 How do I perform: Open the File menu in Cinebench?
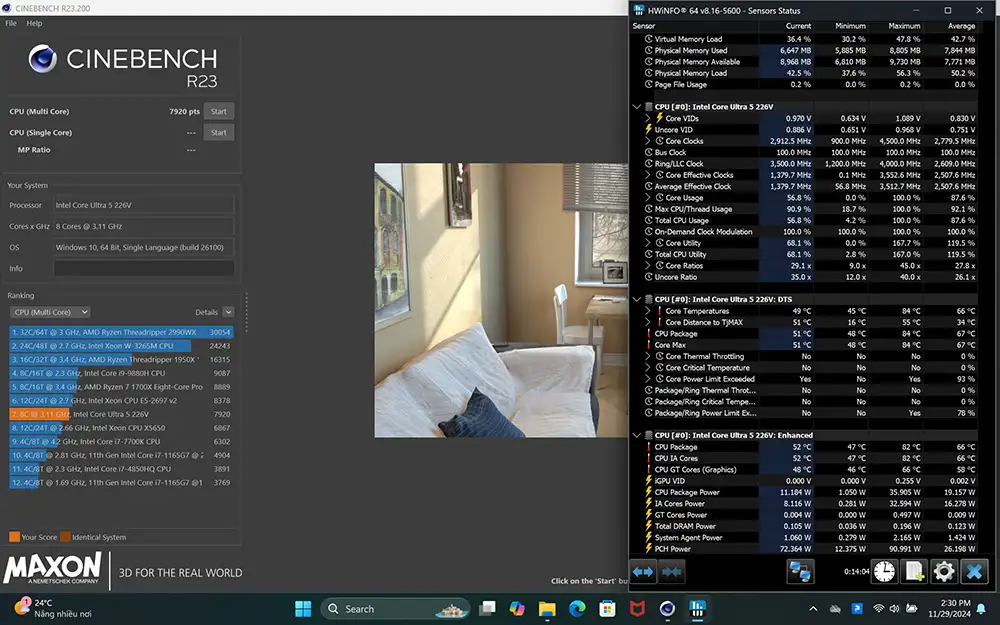tap(11, 23)
